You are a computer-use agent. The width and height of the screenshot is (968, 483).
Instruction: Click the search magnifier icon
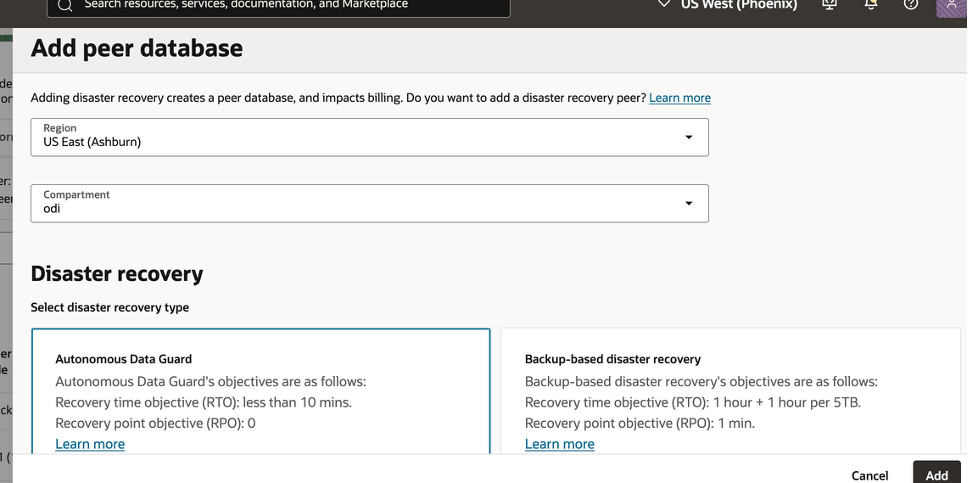click(65, 6)
